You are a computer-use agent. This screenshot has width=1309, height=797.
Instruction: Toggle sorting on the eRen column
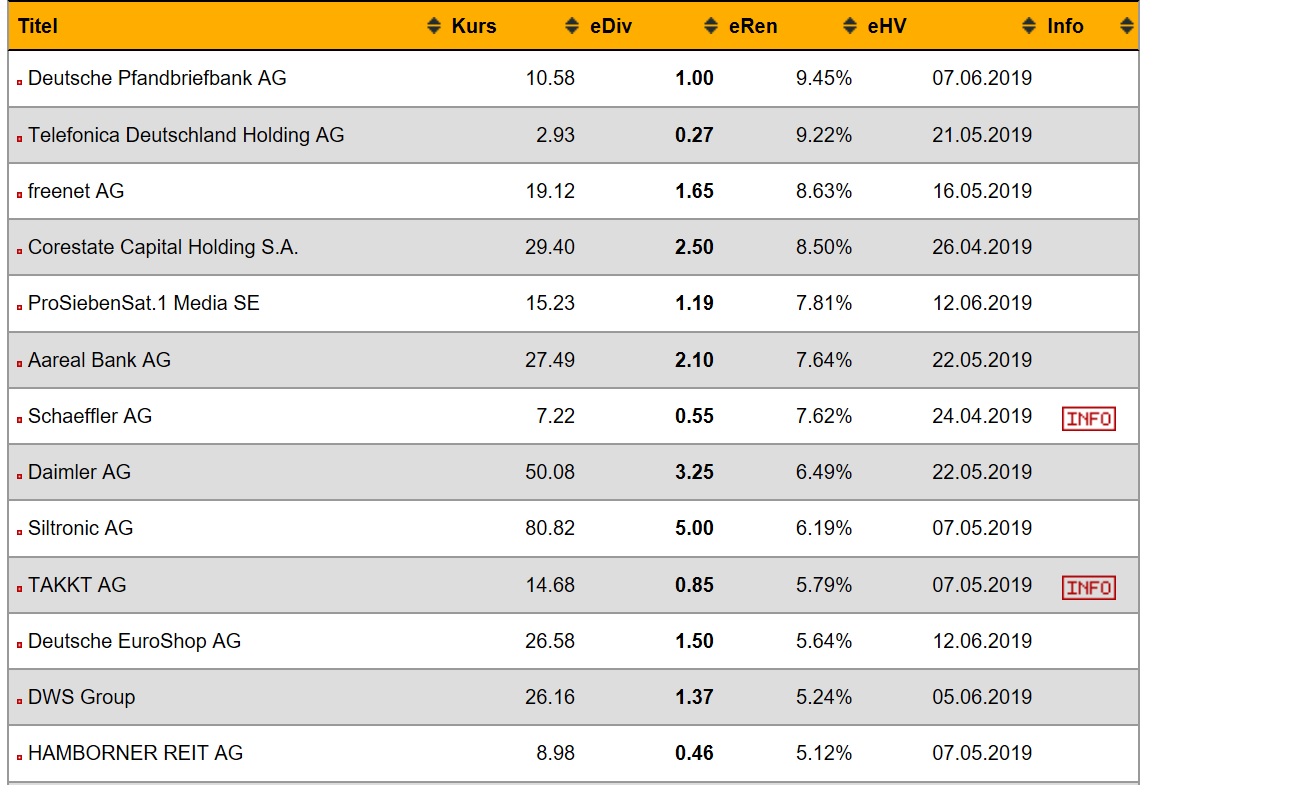coord(711,26)
